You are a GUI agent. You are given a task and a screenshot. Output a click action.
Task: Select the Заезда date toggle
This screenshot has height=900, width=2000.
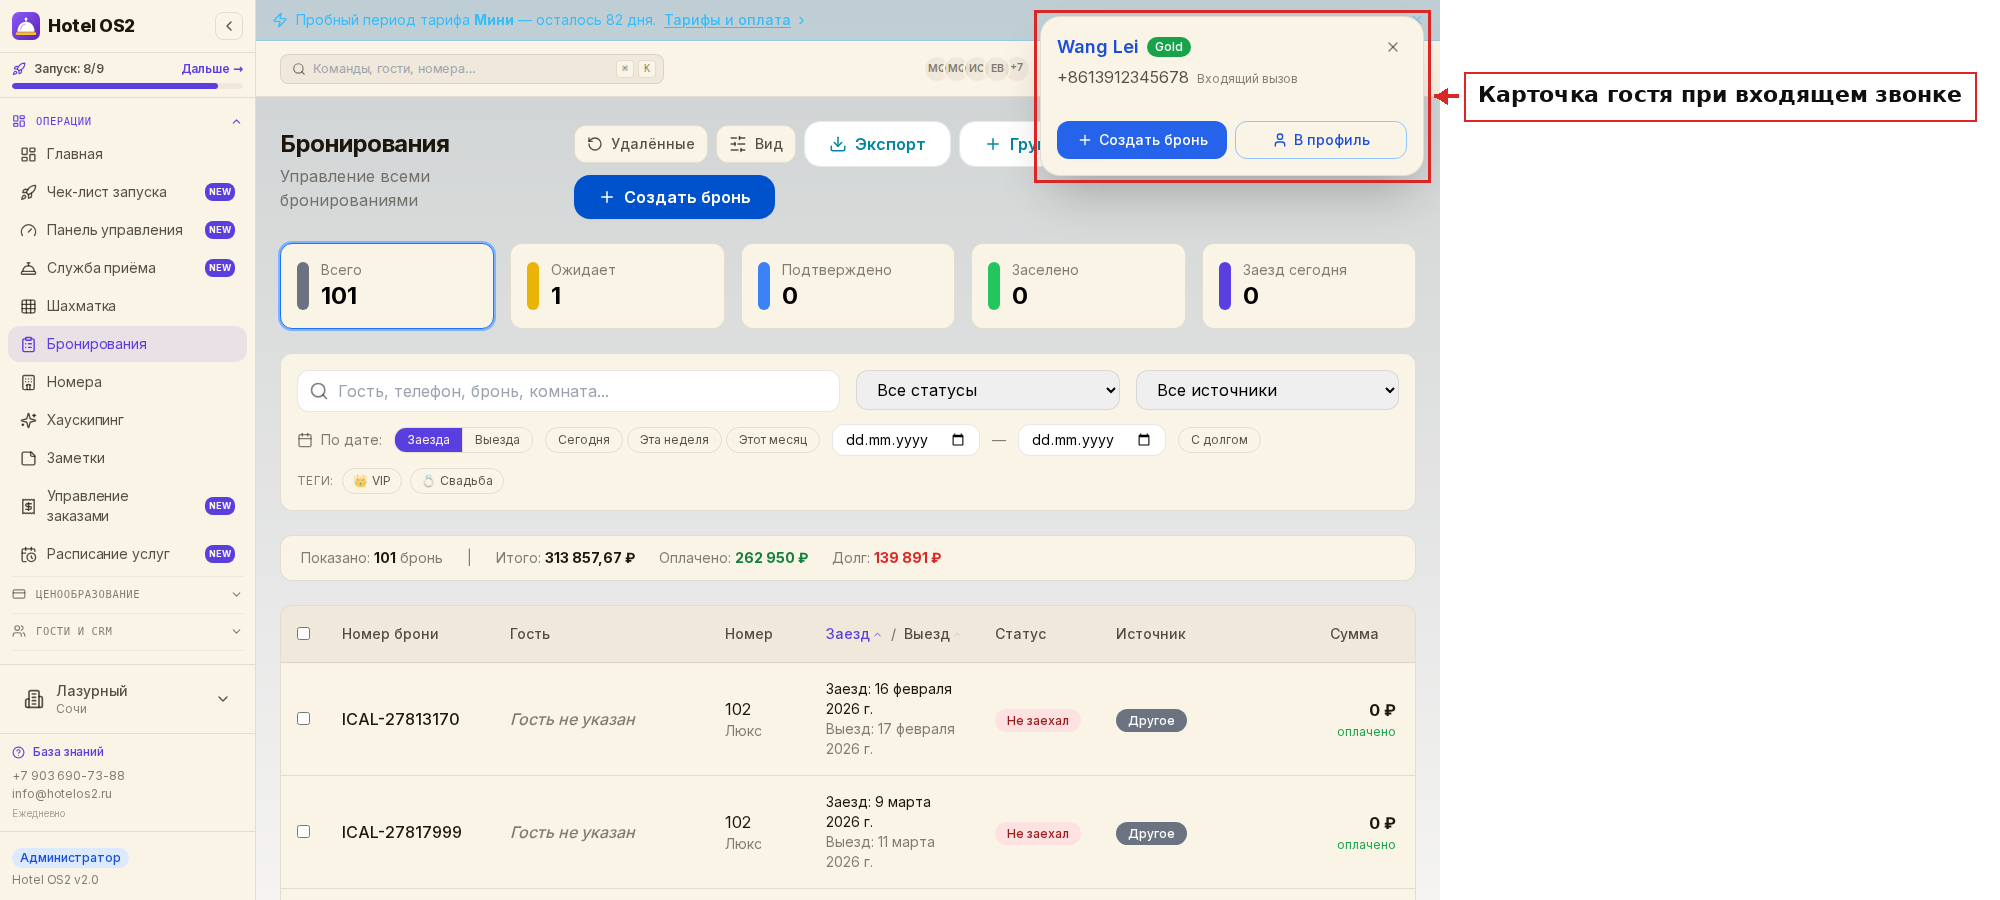point(428,440)
